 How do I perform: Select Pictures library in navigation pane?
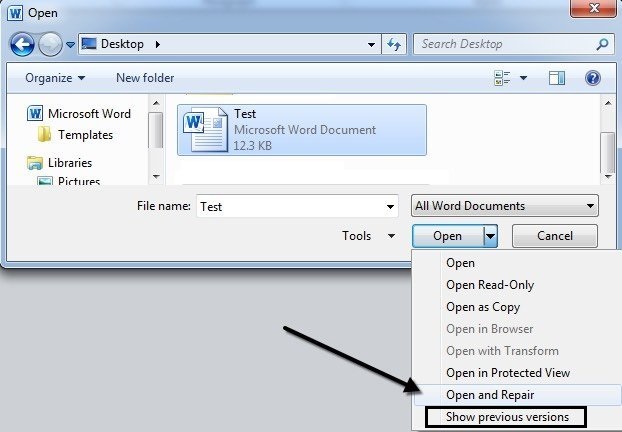[x=68, y=181]
